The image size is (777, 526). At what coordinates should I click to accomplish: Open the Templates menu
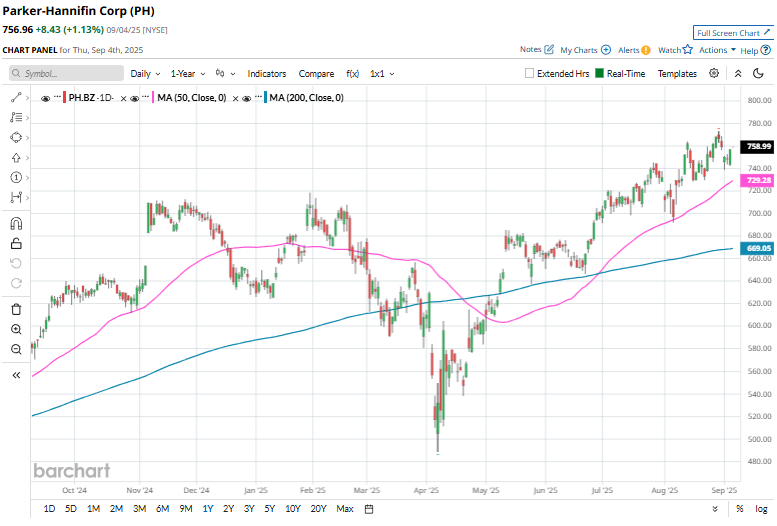677,73
